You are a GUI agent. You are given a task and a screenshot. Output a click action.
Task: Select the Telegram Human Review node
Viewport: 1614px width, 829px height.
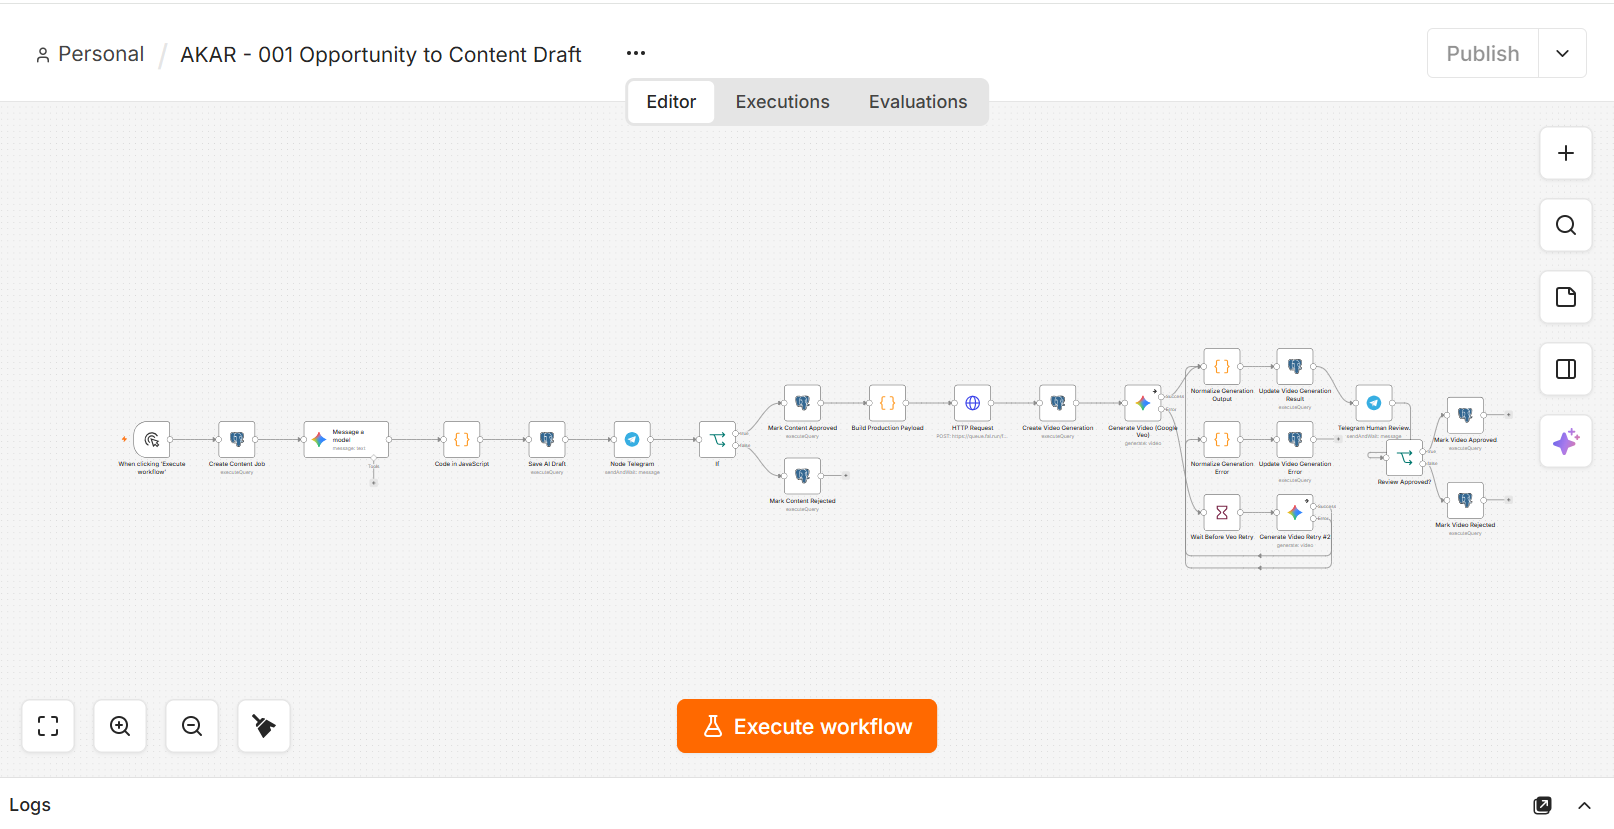point(1374,403)
